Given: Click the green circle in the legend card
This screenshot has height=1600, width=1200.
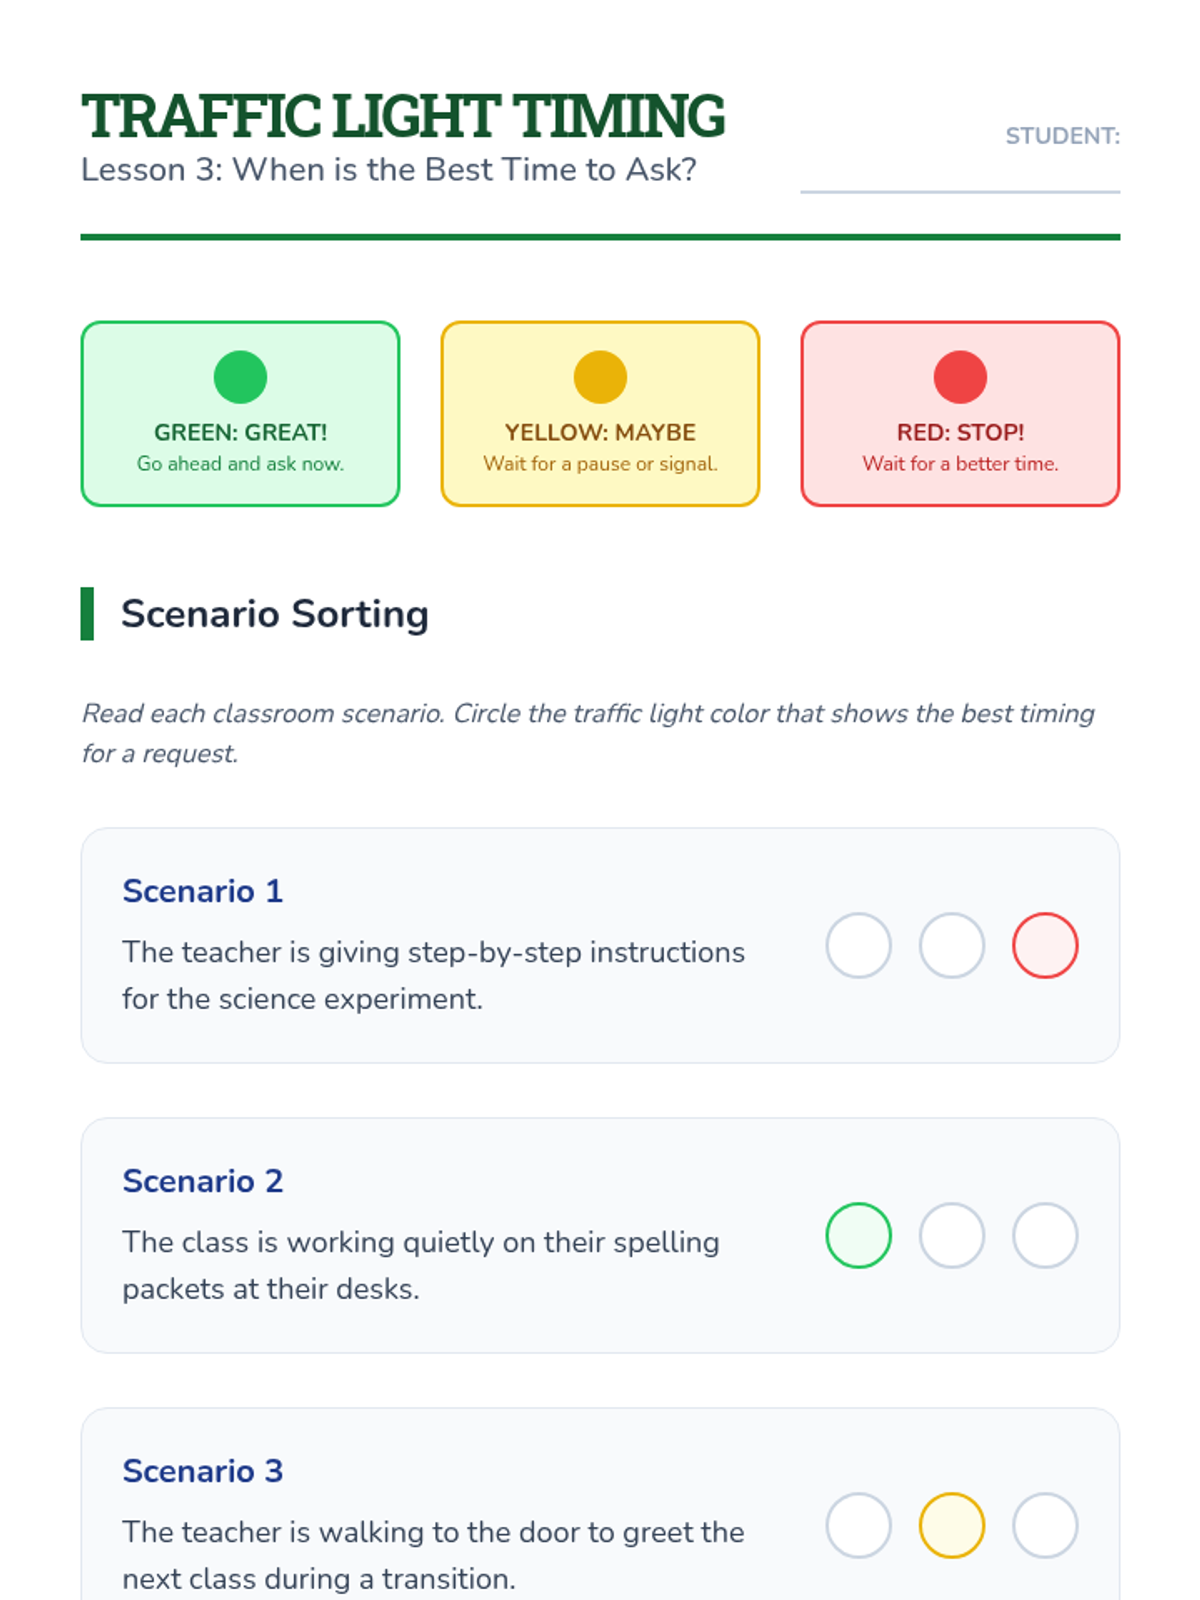Looking at the screenshot, I should (x=240, y=377).
